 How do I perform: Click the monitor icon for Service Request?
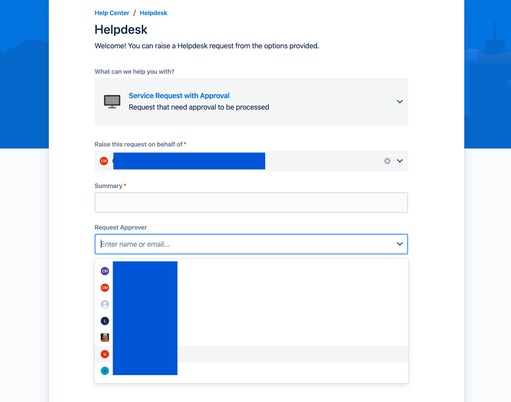(x=112, y=101)
